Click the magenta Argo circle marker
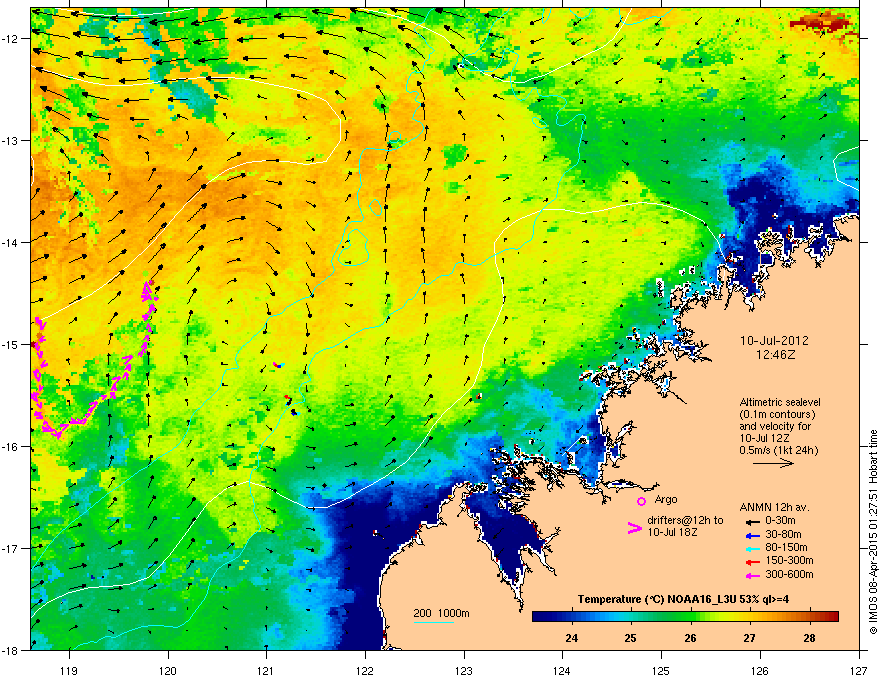Viewport: 880px width, 680px height. point(641,501)
